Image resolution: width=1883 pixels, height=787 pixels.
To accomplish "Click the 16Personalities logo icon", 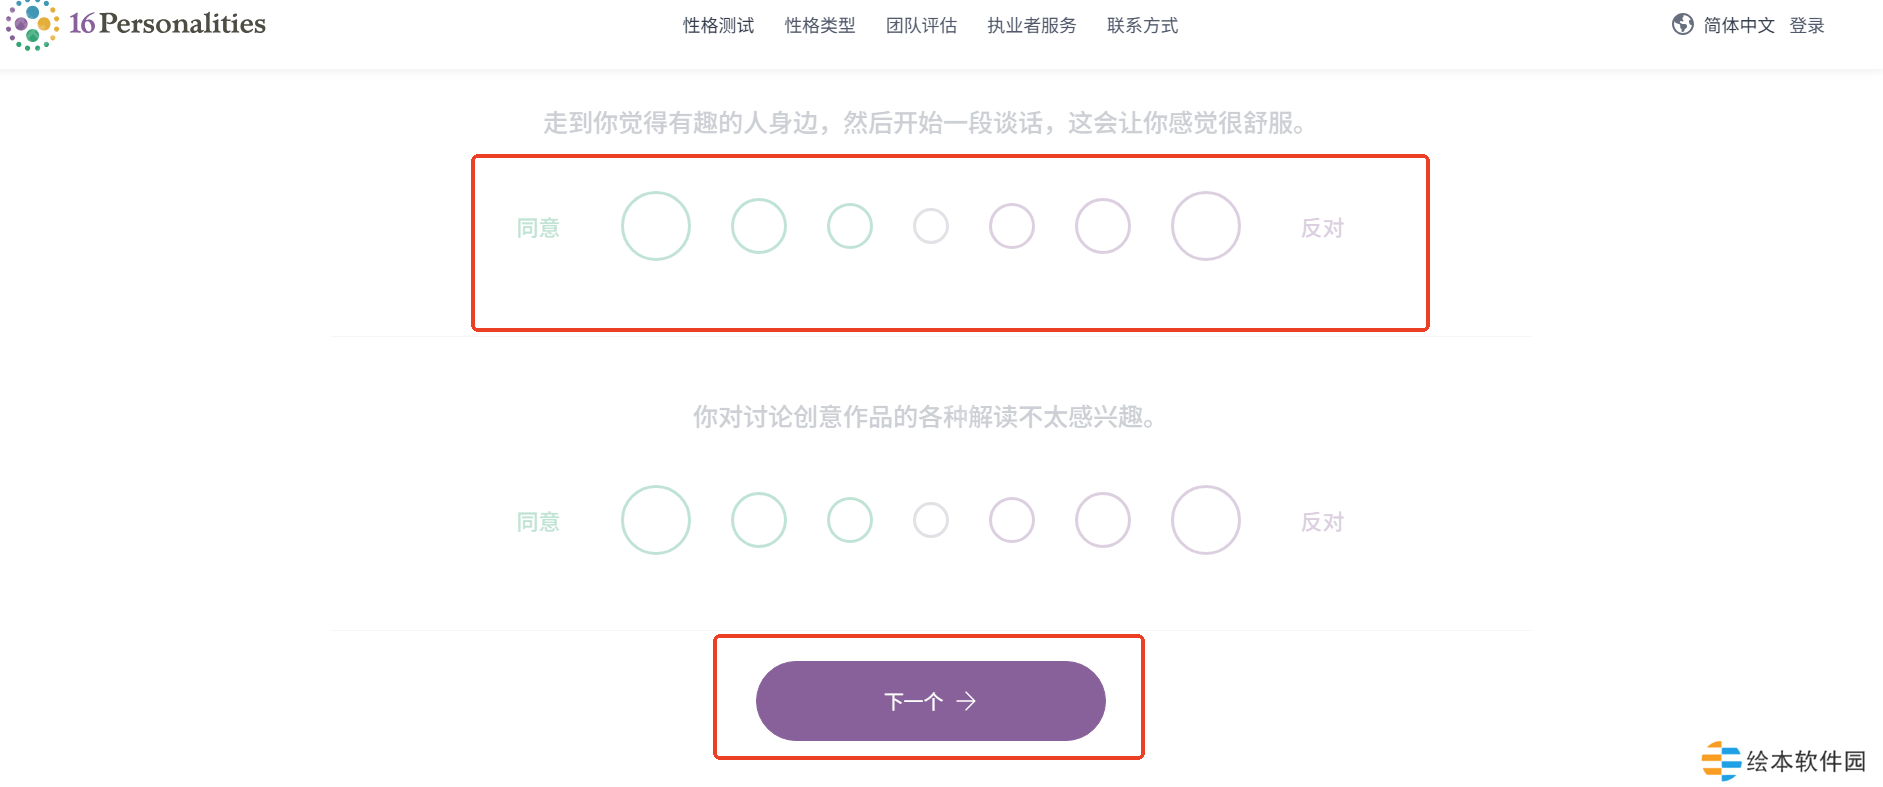I will (32, 25).
